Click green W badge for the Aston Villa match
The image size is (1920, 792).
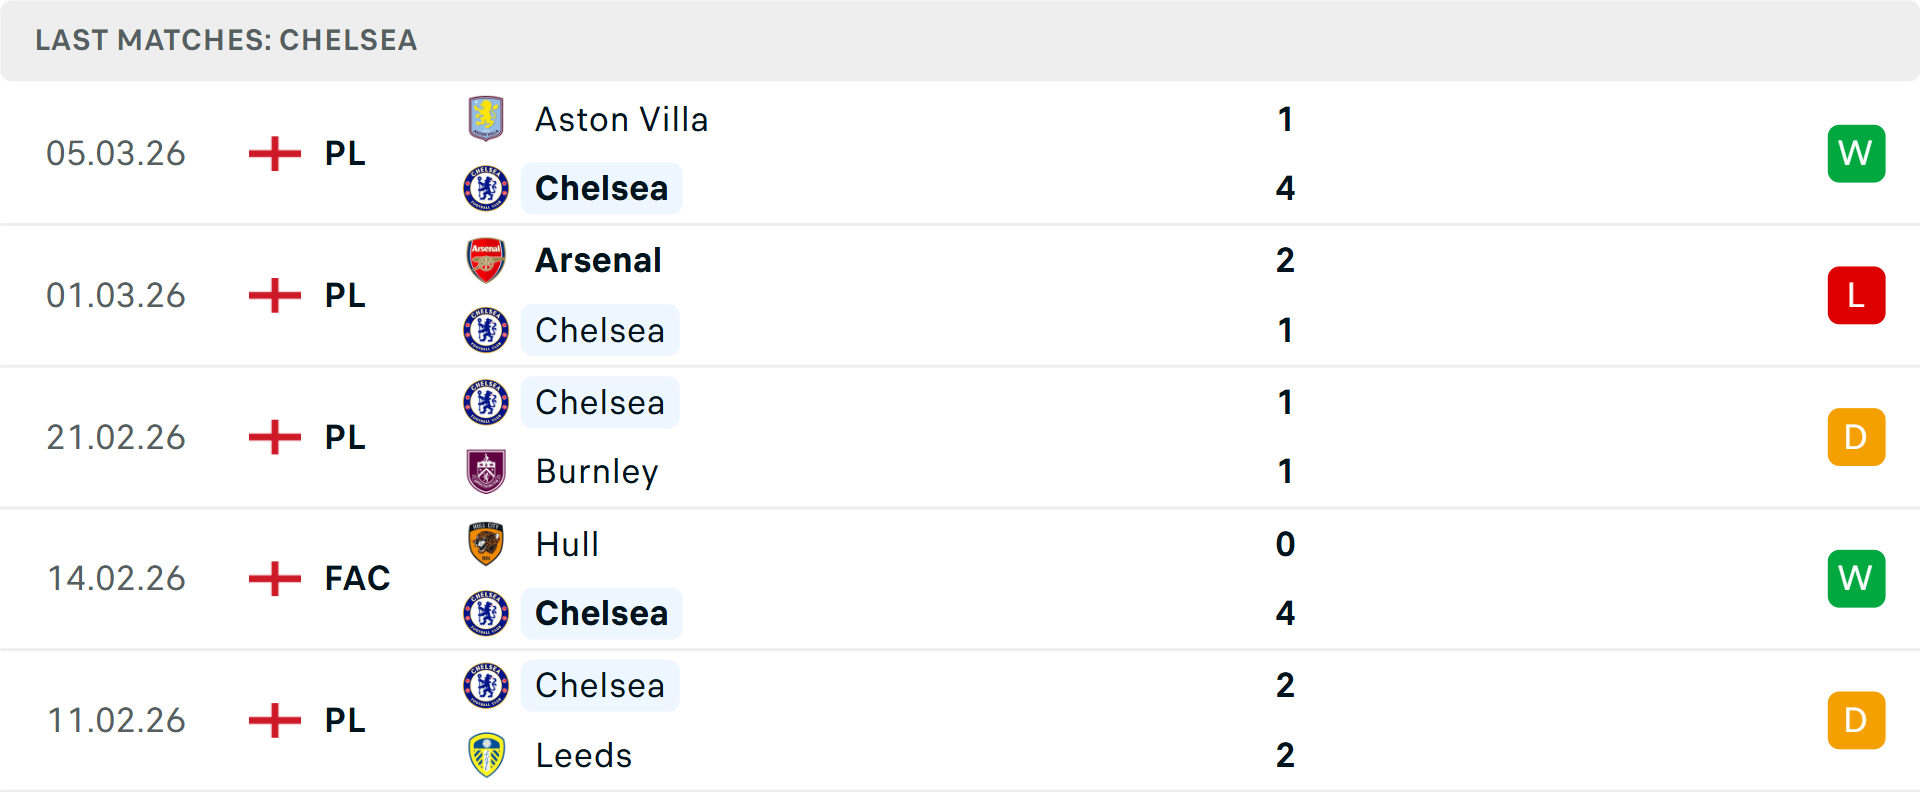click(x=1856, y=153)
